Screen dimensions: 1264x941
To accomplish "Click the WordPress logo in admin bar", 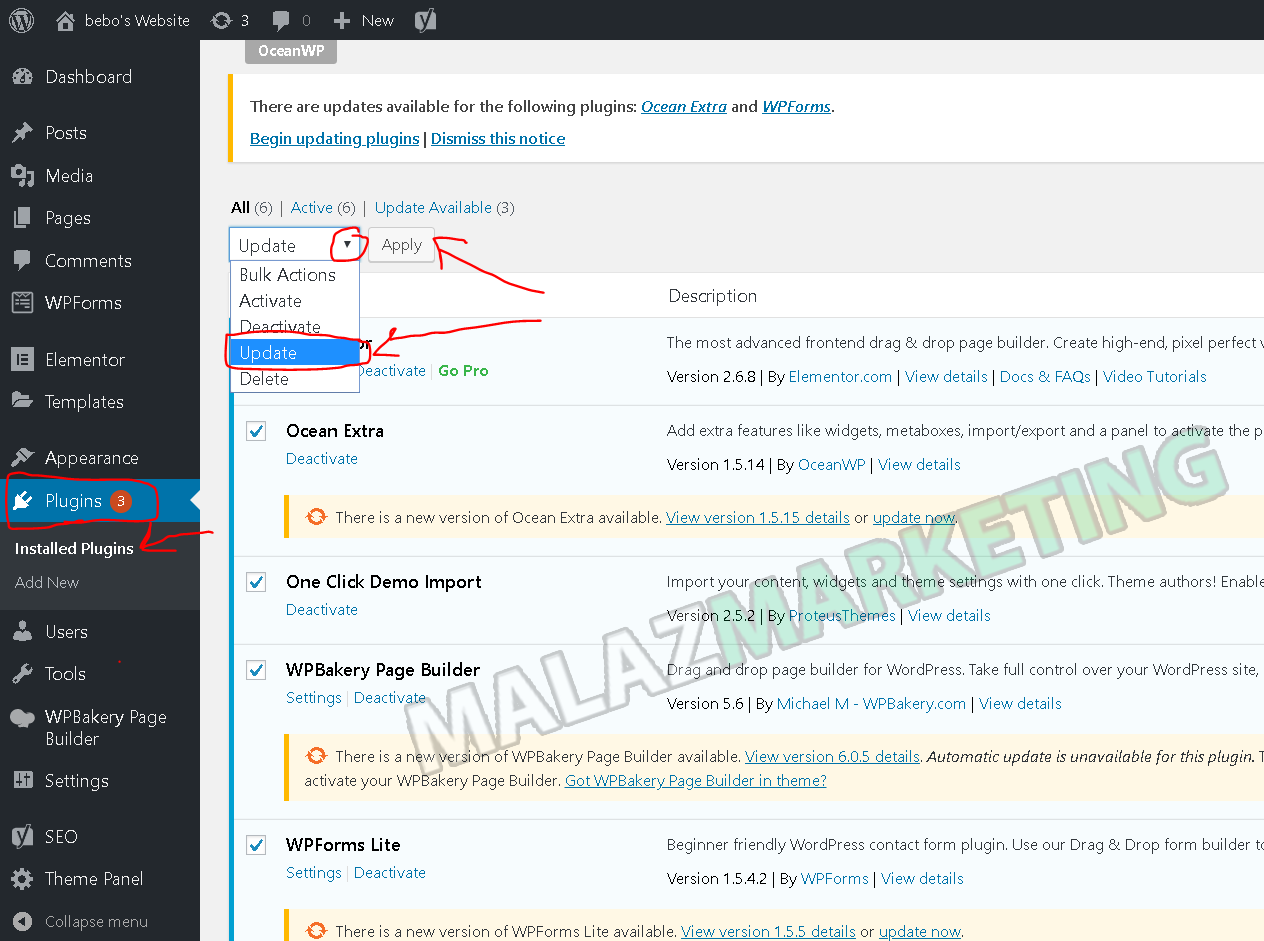I will coord(21,20).
